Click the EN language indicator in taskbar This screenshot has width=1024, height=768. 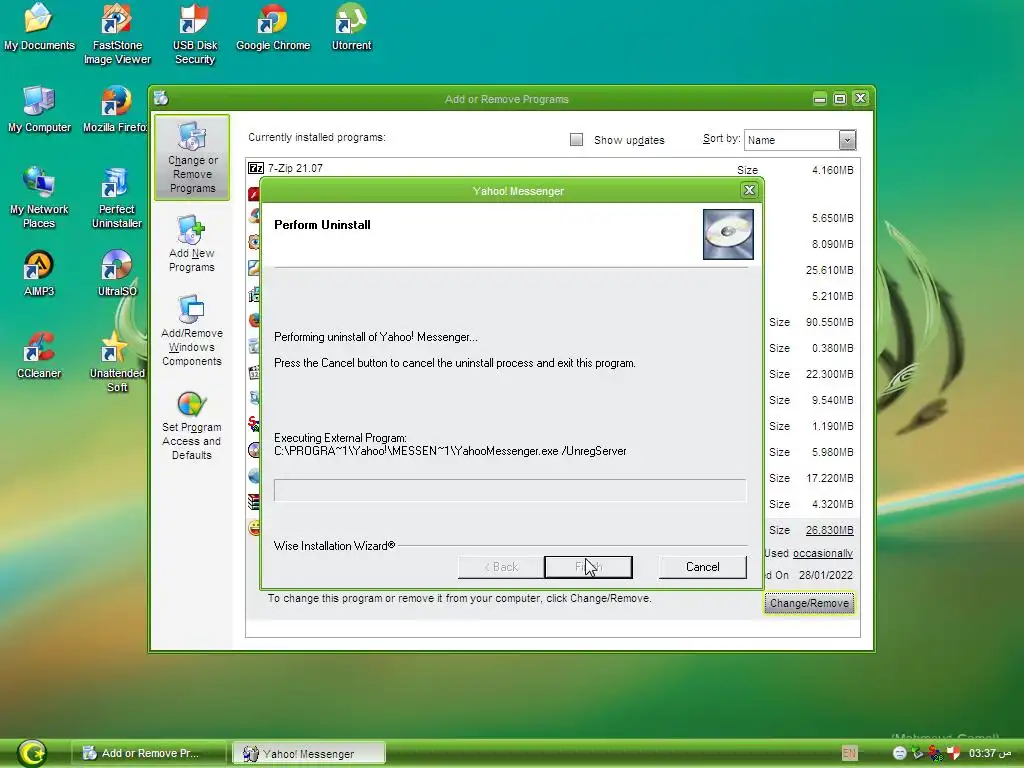pyautogui.click(x=849, y=753)
